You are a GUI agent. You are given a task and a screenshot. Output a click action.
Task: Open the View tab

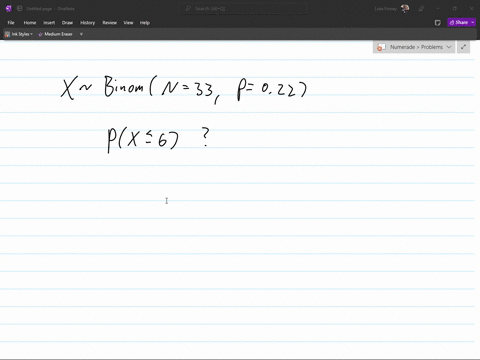coord(128,23)
